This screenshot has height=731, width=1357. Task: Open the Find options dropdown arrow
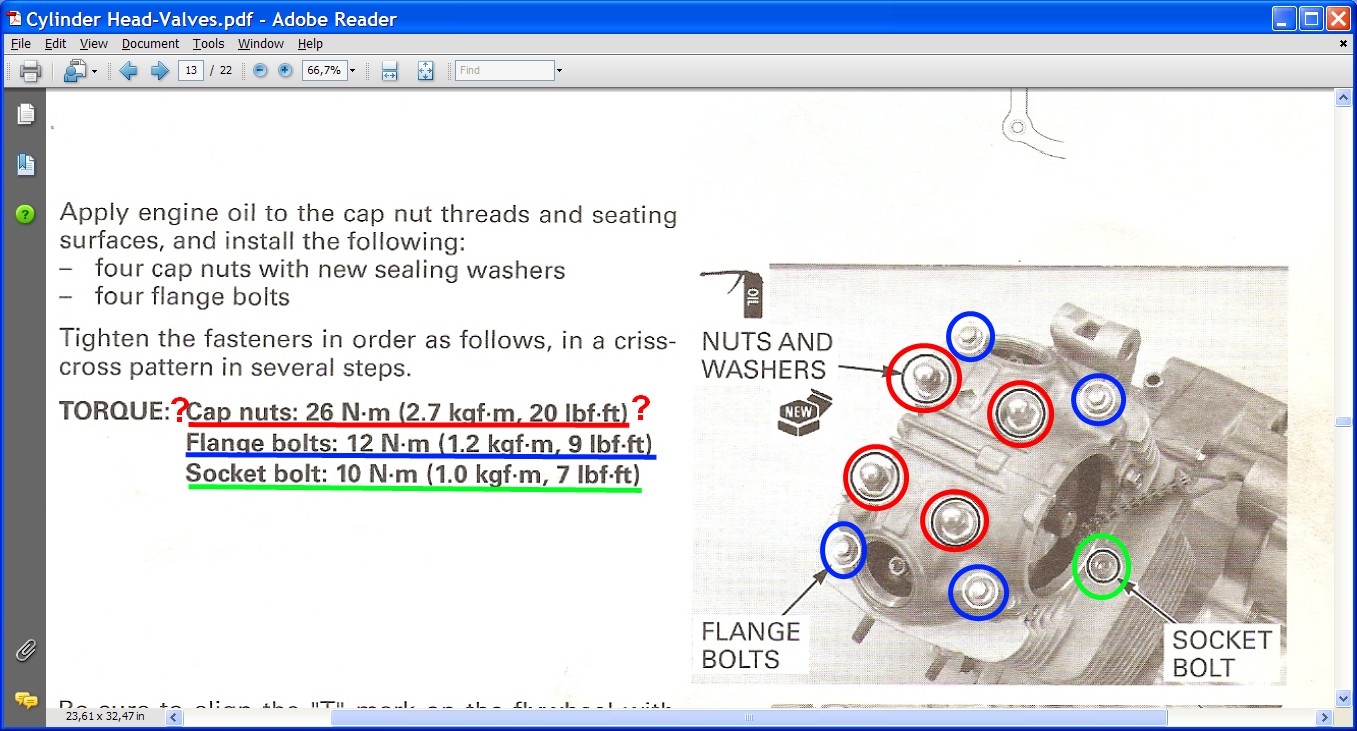click(x=559, y=71)
